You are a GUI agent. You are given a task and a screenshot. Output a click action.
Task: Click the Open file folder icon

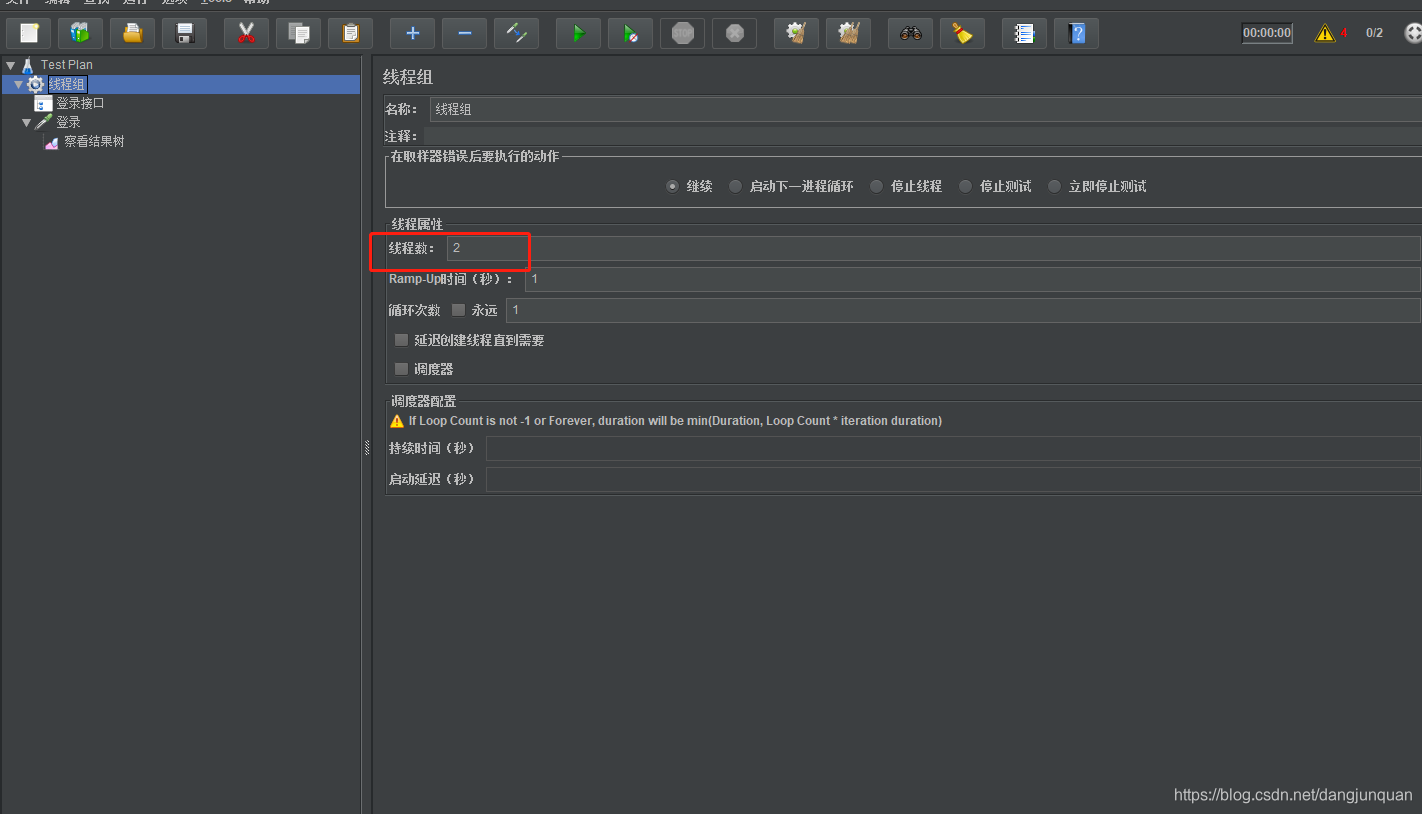coord(133,33)
